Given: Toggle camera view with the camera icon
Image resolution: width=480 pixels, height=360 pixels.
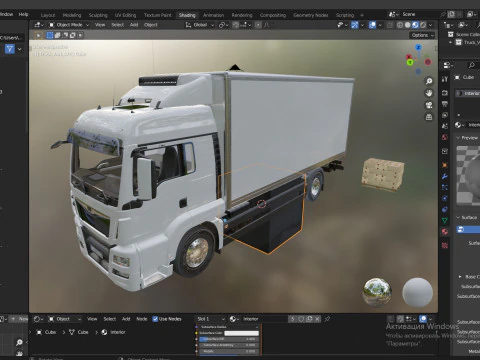Looking at the screenshot, I should pos(429,105).
